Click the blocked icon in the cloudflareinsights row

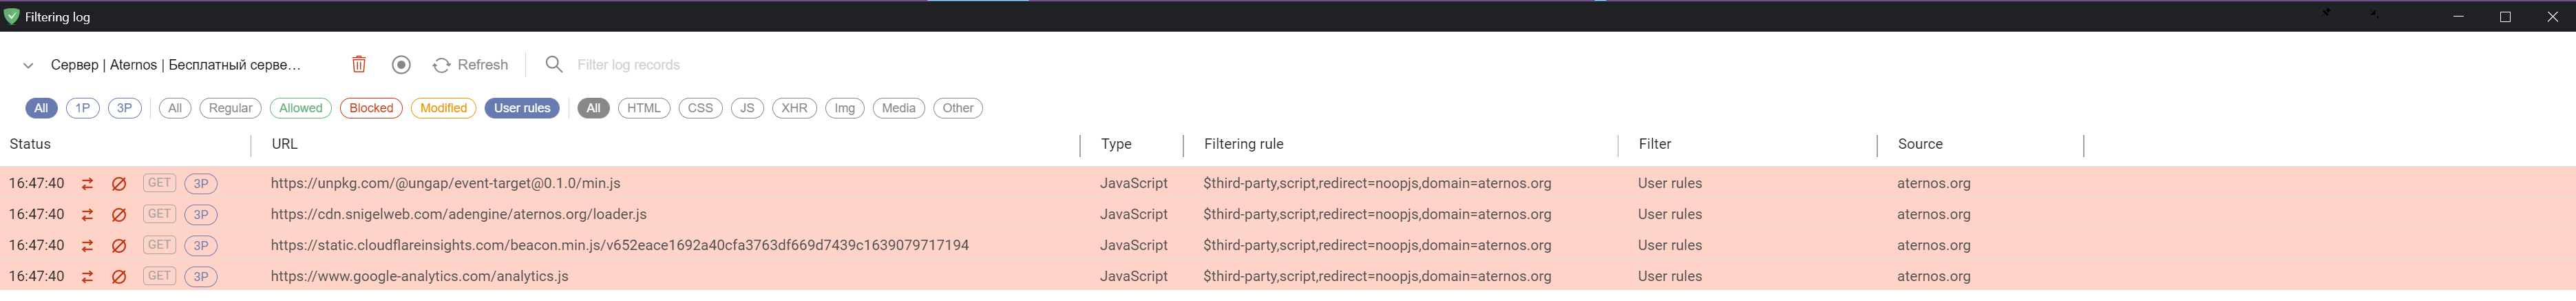119,246
